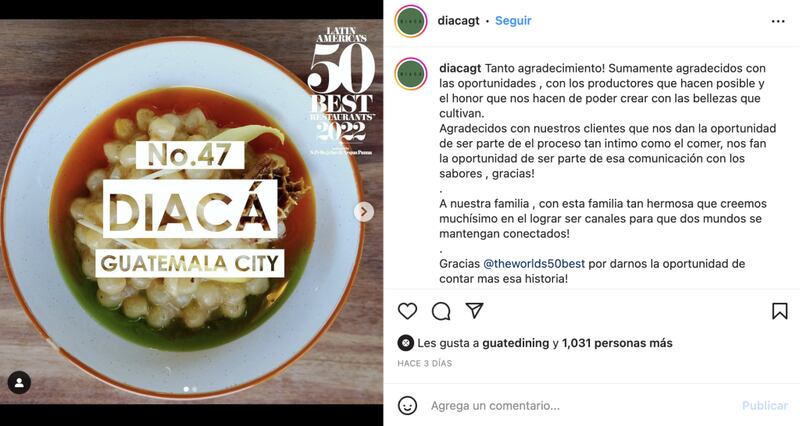The height and width of the screenshot is (426, 800).
Task: Open diacagt username in post header
Action: tap(459, 21)
